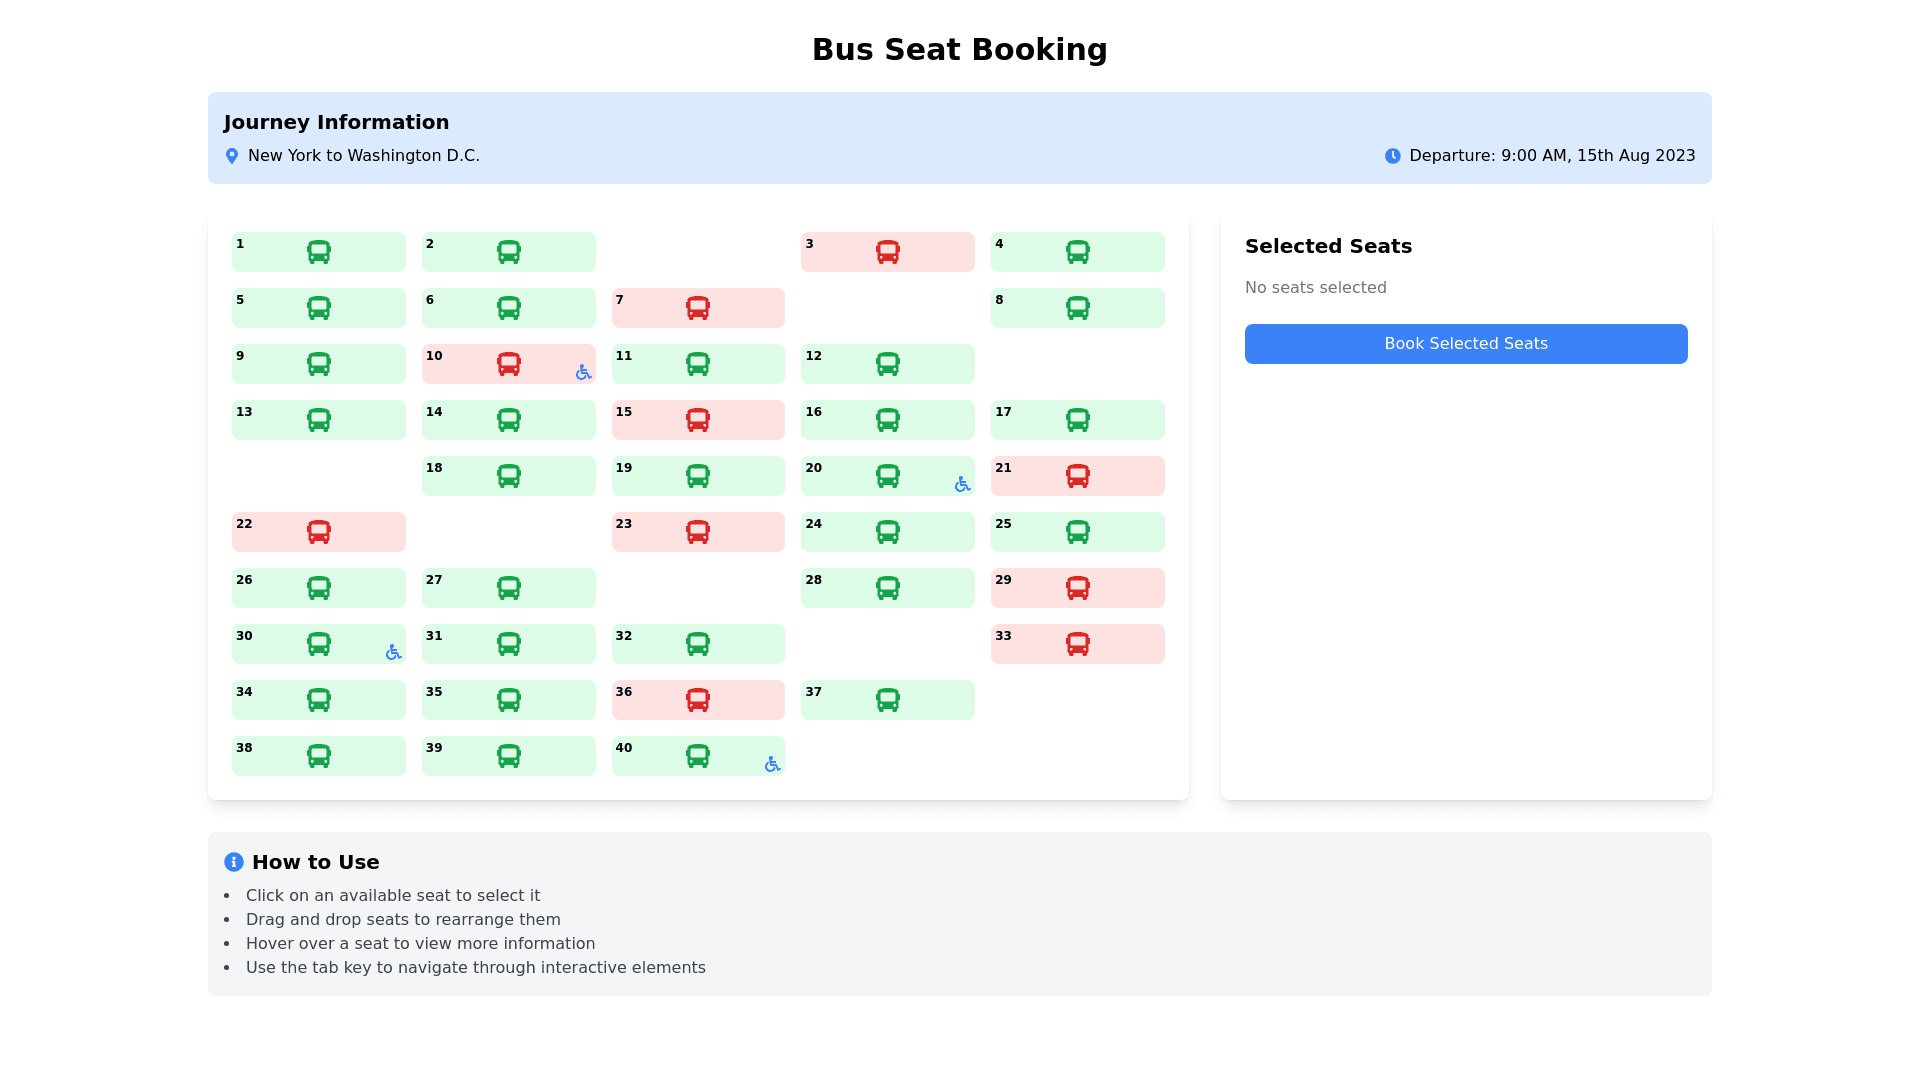Click the location pin icon by New York
The image size is (1920, 1080).
tap(232, 156)
